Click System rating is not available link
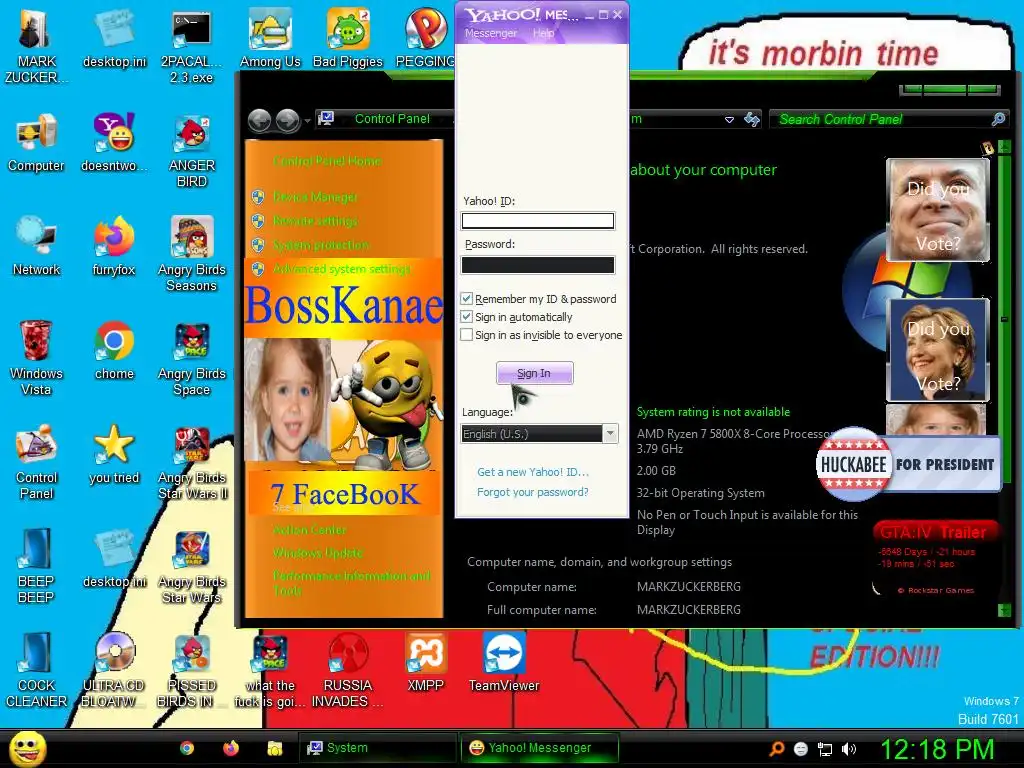 click(713, 412)
